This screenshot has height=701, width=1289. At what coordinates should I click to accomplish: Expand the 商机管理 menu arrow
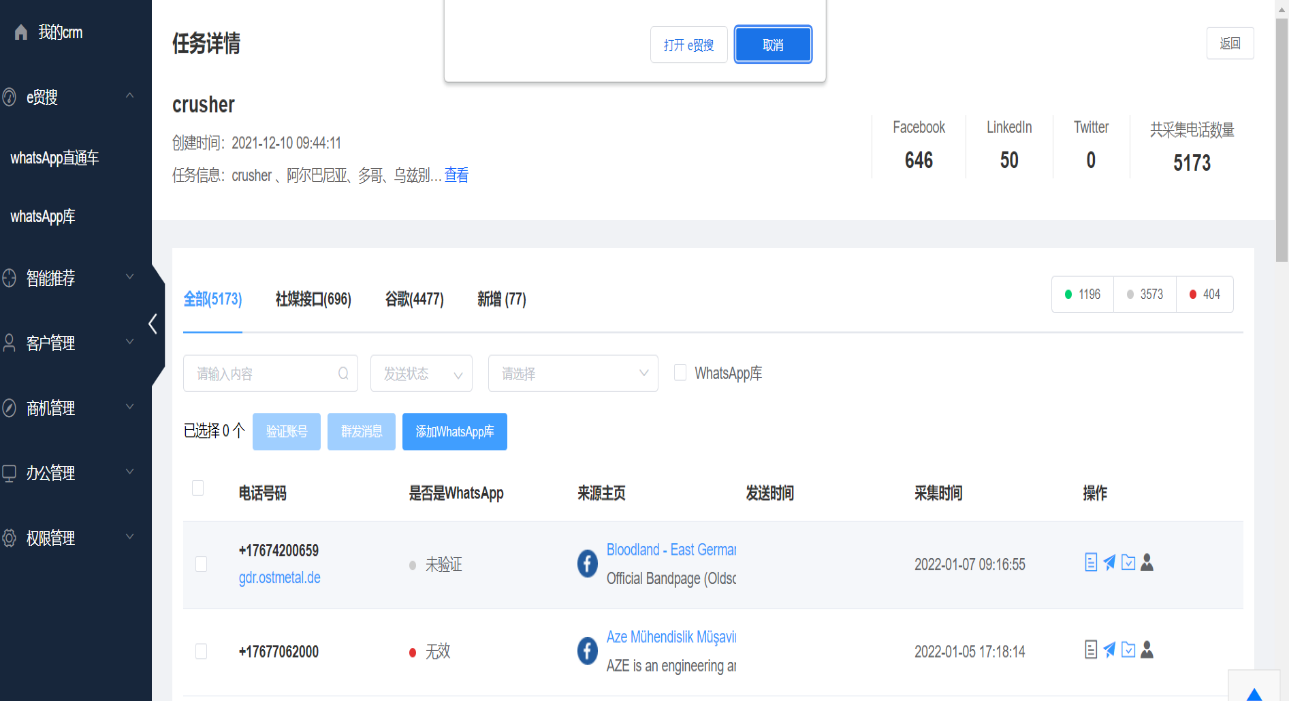[x=130, y=407]
